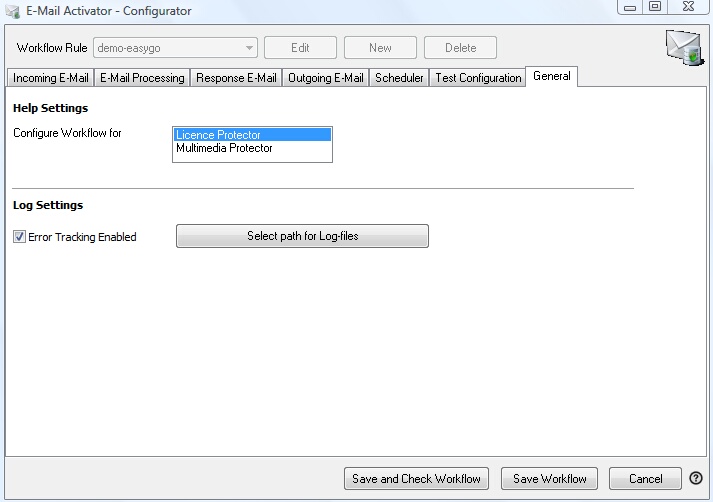Click the Save Workflow button
Screen dimensions: 713x502
pos(549,479)
